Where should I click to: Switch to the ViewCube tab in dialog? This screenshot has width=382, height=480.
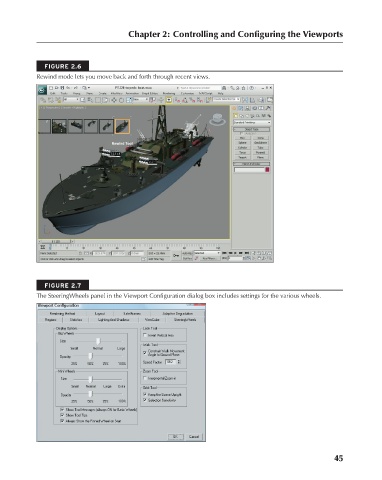[x=152, y=320]
